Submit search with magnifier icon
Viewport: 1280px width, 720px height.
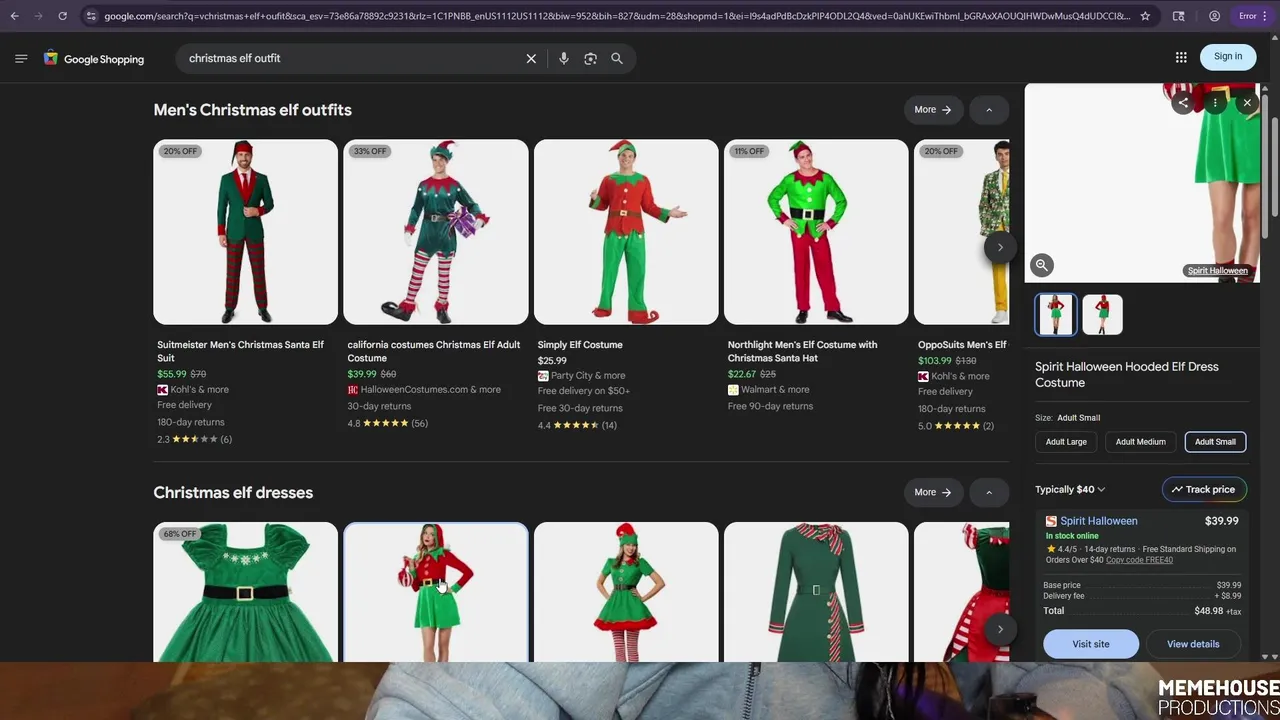[x=617, y=59]
